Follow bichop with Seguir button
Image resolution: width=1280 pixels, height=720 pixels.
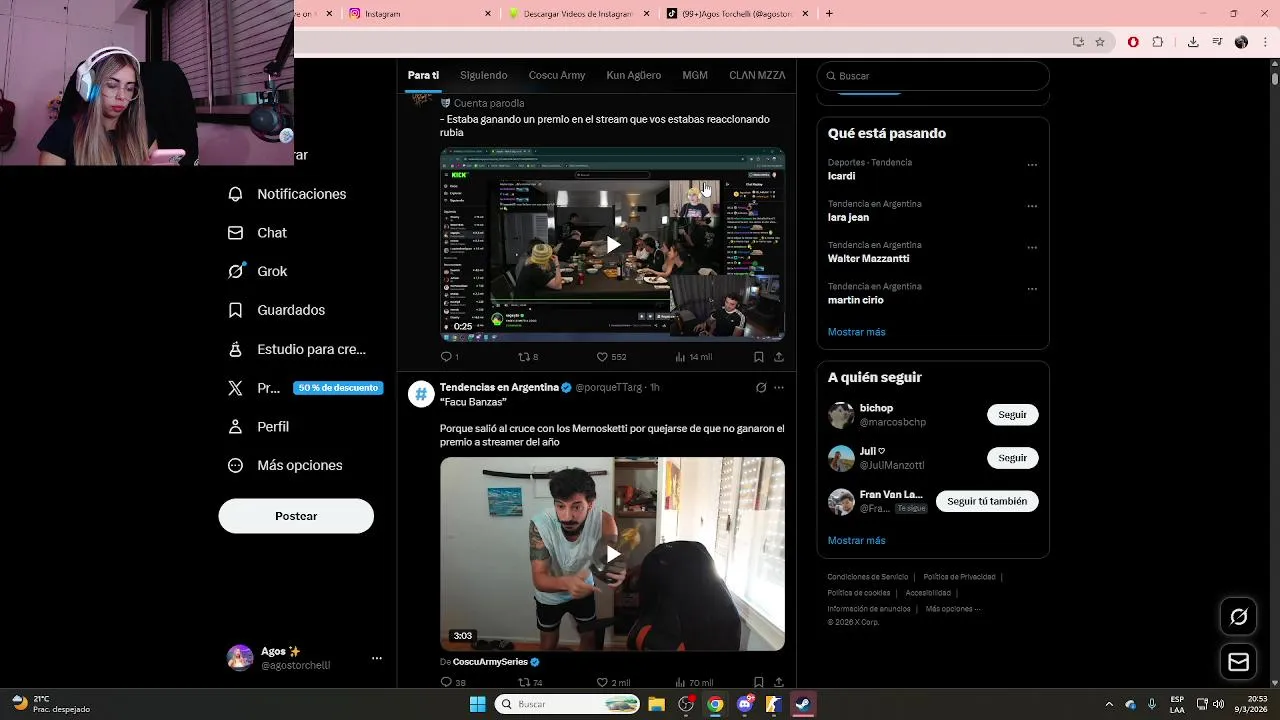point(1012,415)
